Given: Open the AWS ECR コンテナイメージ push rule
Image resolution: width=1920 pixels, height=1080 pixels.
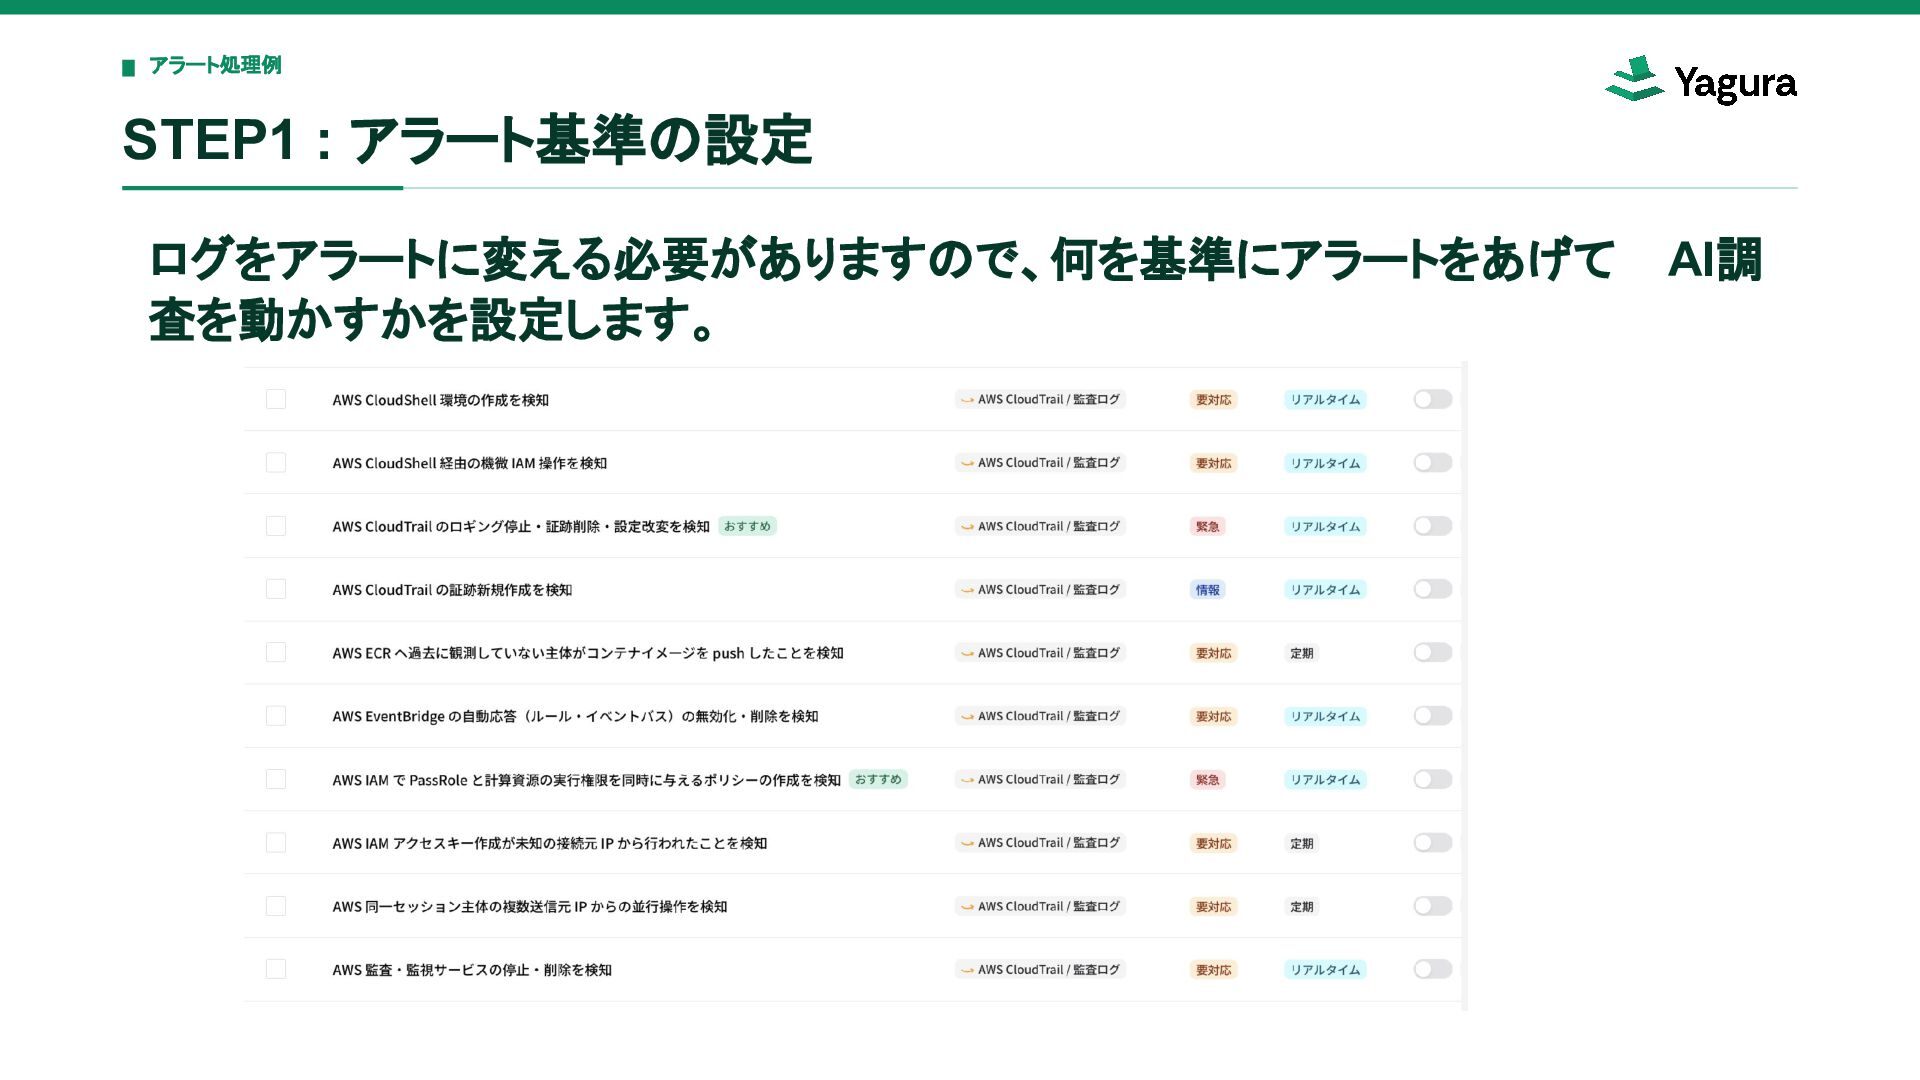Looking at the screenshot, I should click(588, 653).
